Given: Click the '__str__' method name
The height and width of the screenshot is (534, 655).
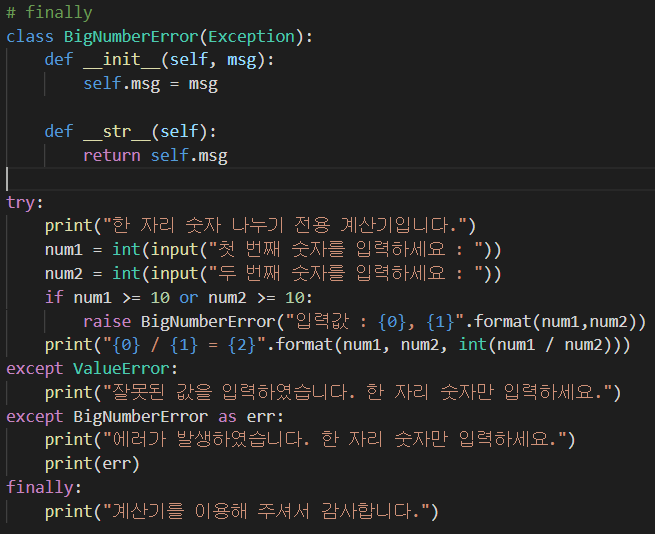Looking at the screenshot, I should coord(117,132).
